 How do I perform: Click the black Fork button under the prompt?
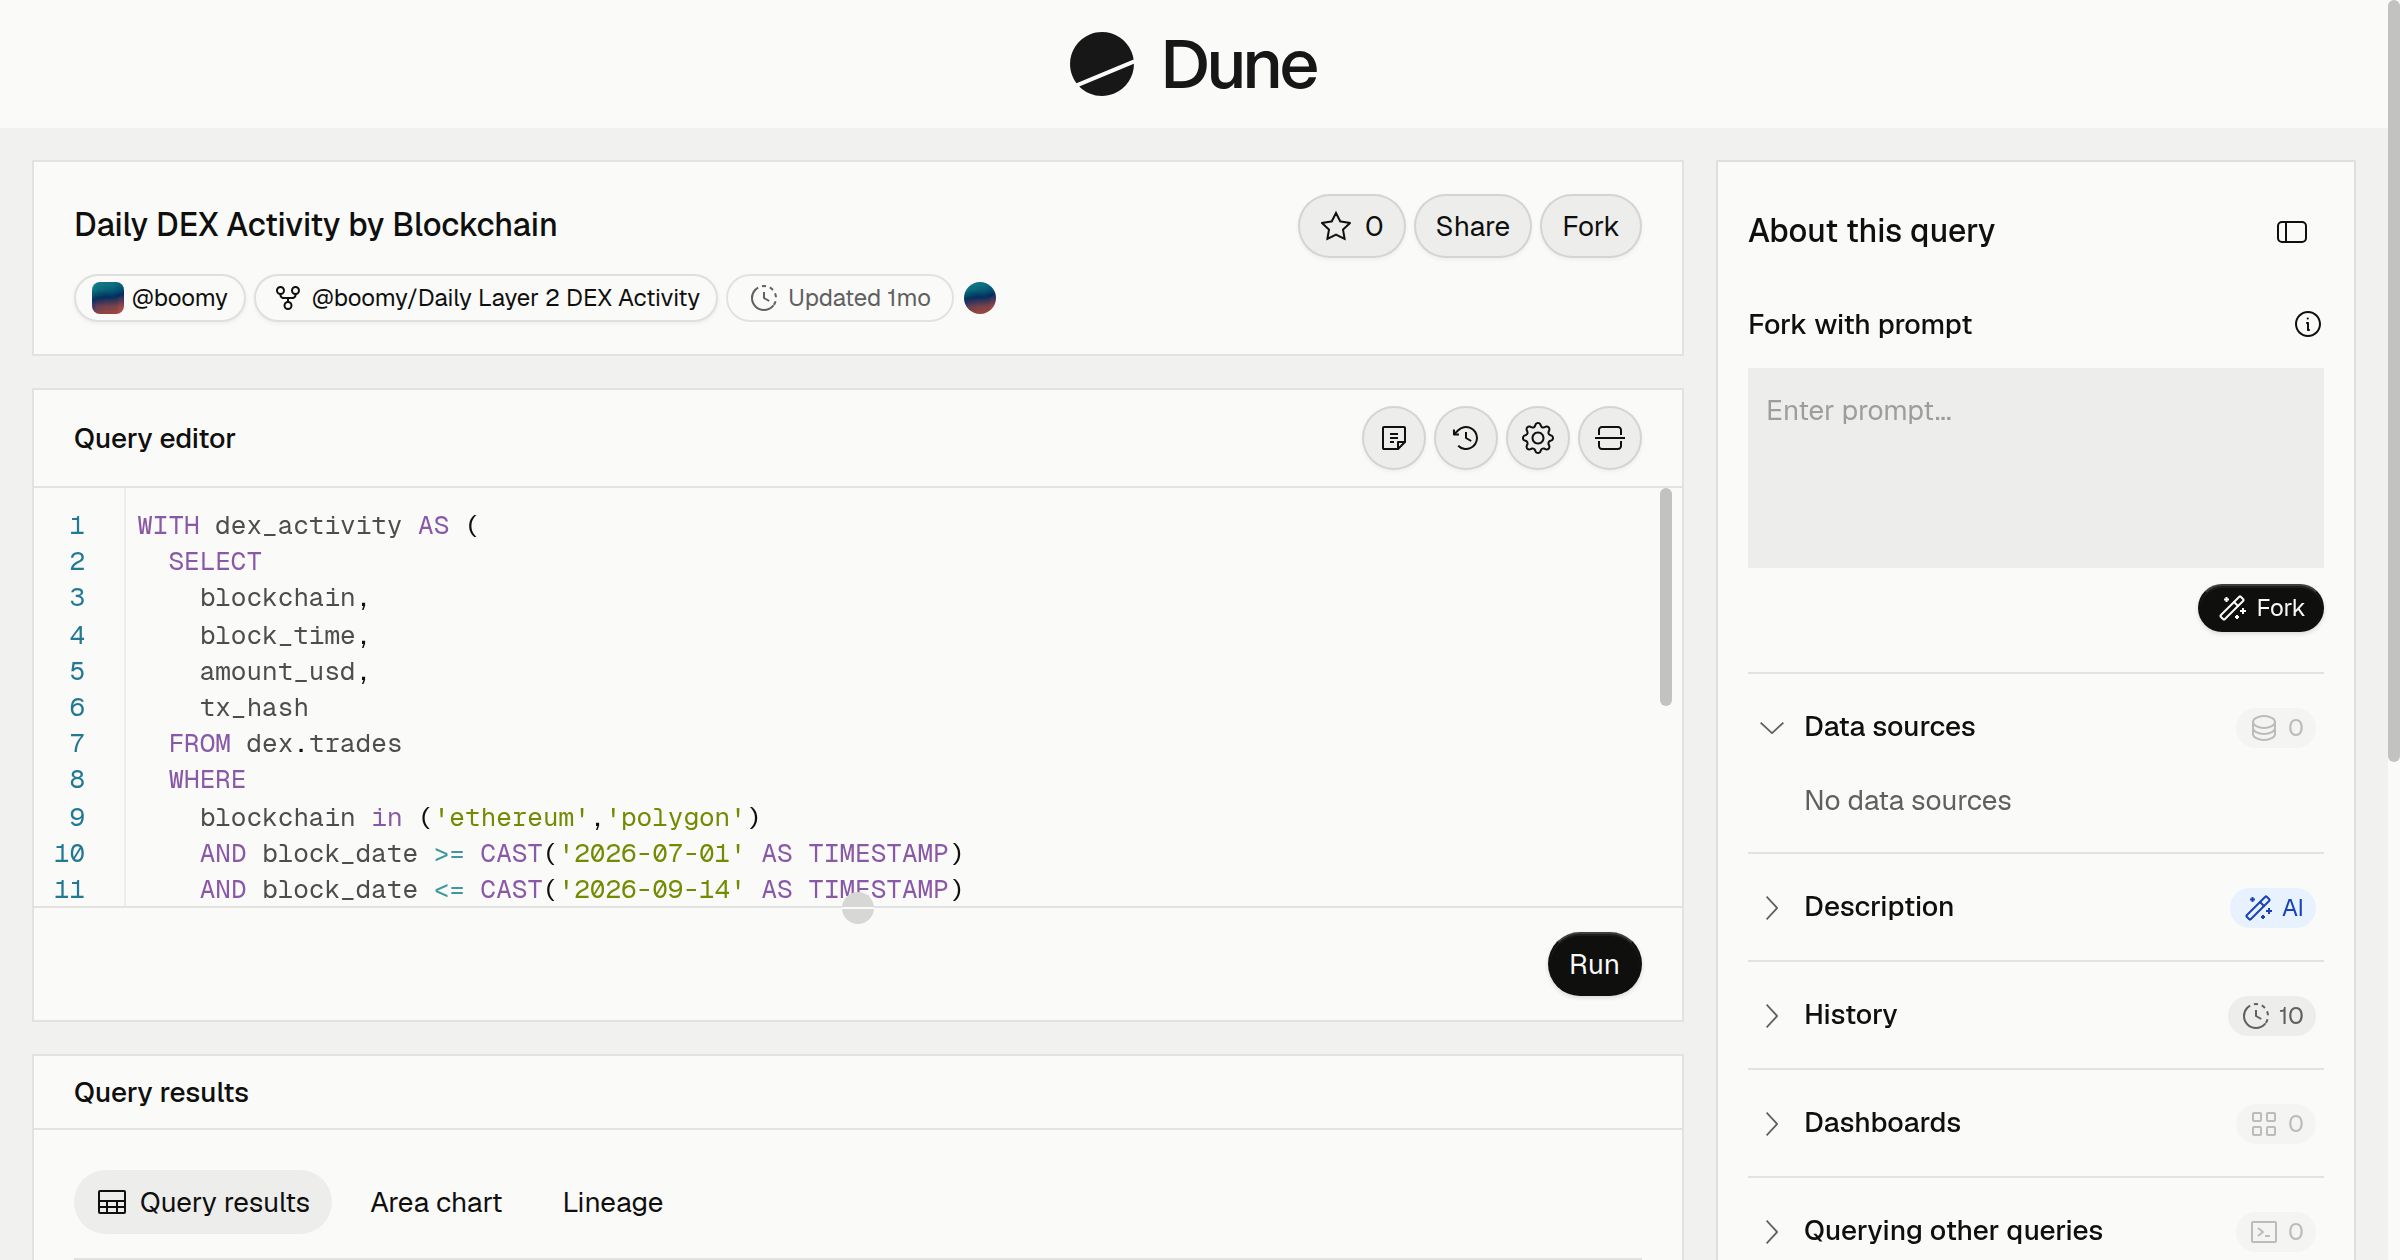2260,608
